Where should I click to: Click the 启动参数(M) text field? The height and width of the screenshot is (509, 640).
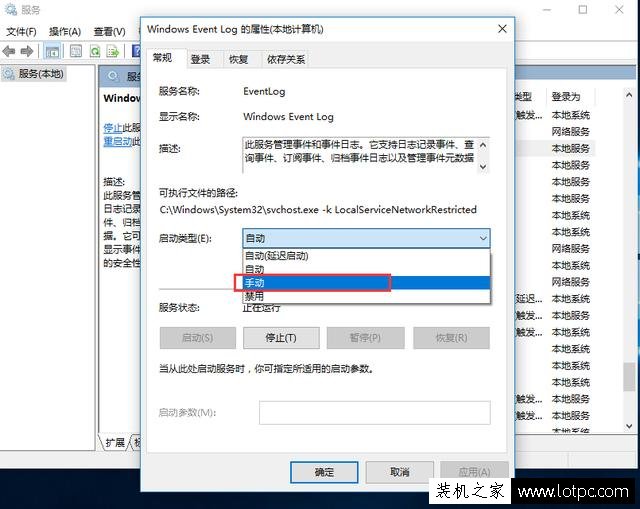[x=375, y=413]
